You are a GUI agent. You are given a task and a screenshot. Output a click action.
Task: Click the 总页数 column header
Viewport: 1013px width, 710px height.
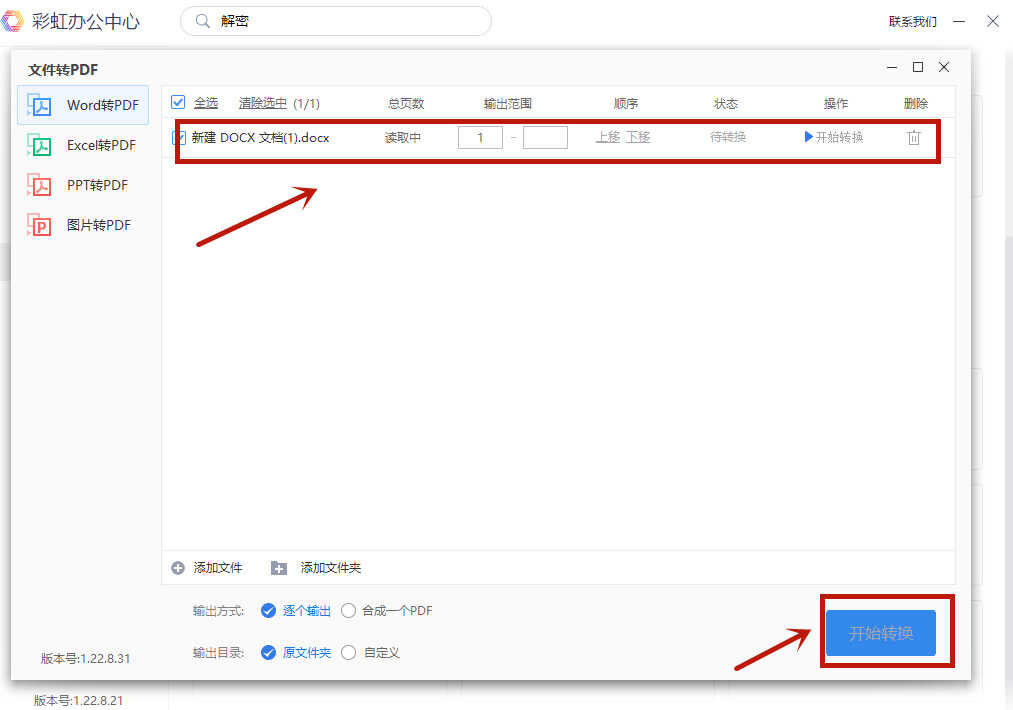[x=406, y=103]
